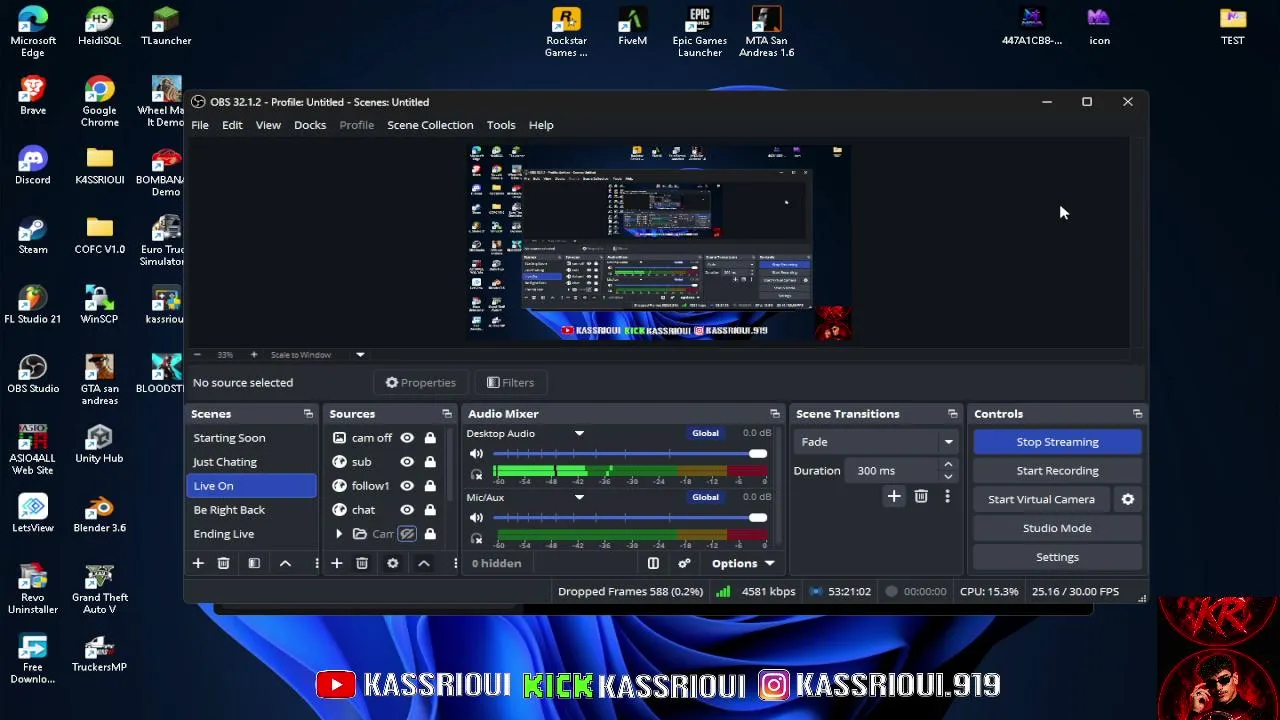The image size is (1280, 720).
Task: Expand the Cam group in Sources
Action: [x=339, y=534]
